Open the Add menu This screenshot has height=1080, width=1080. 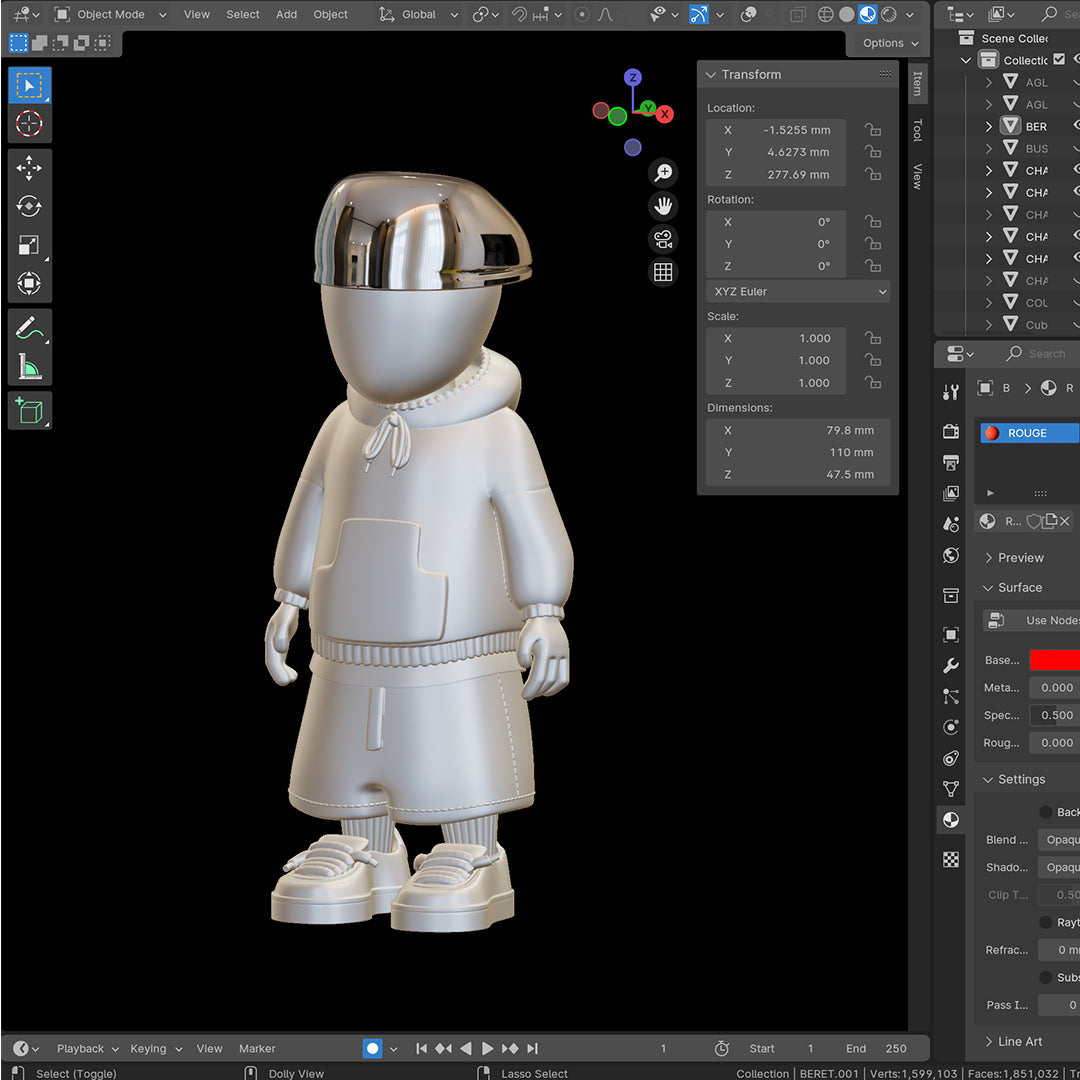coord(286,15)
